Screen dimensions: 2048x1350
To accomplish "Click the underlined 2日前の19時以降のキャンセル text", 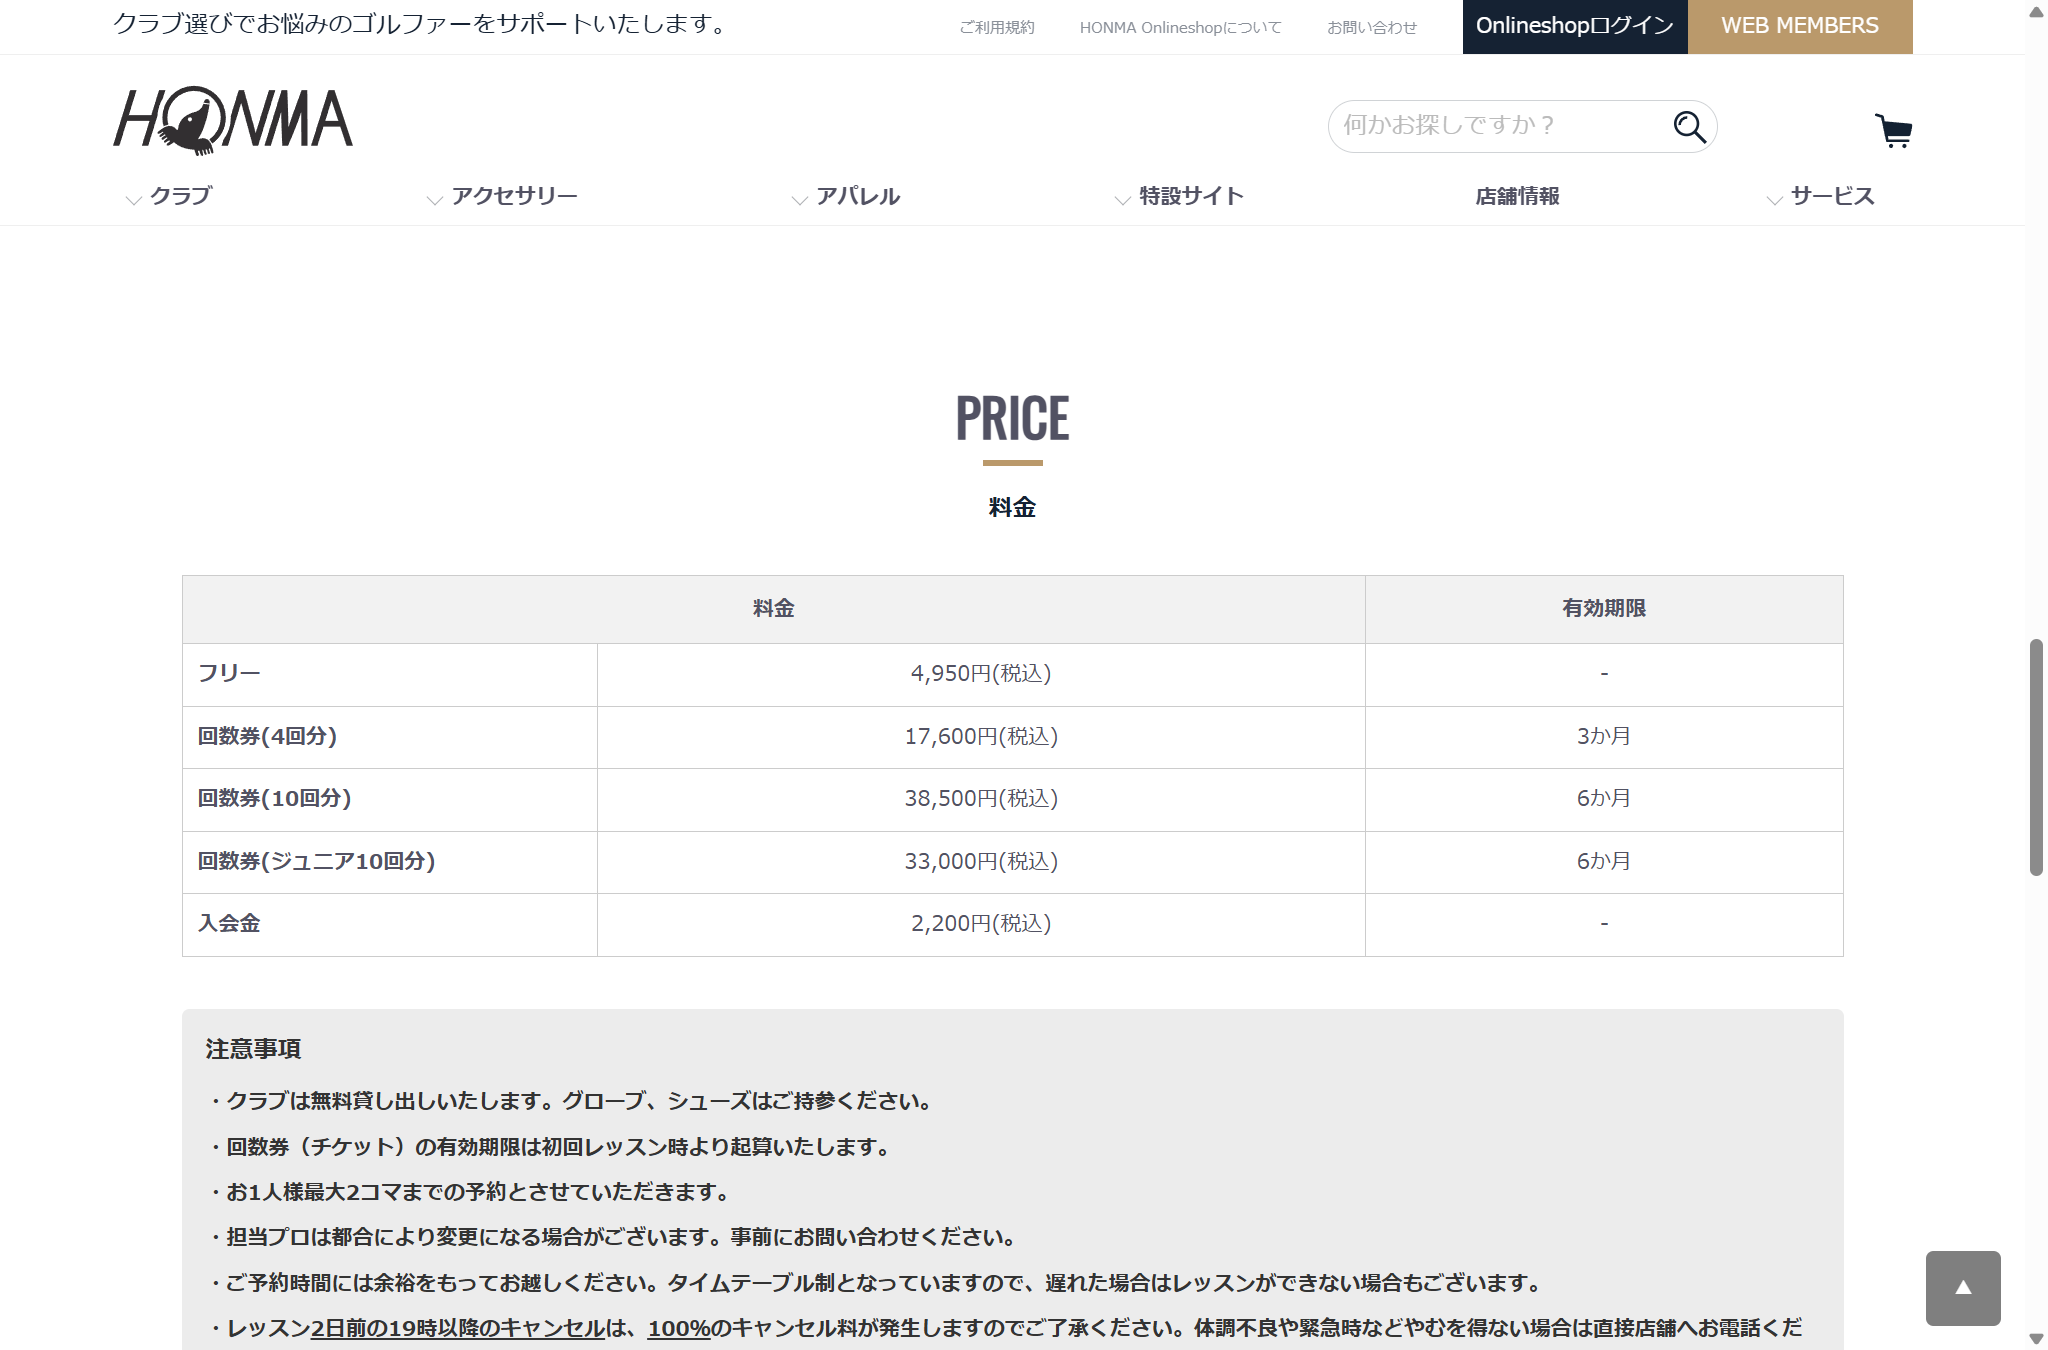I will (458, 1328).
